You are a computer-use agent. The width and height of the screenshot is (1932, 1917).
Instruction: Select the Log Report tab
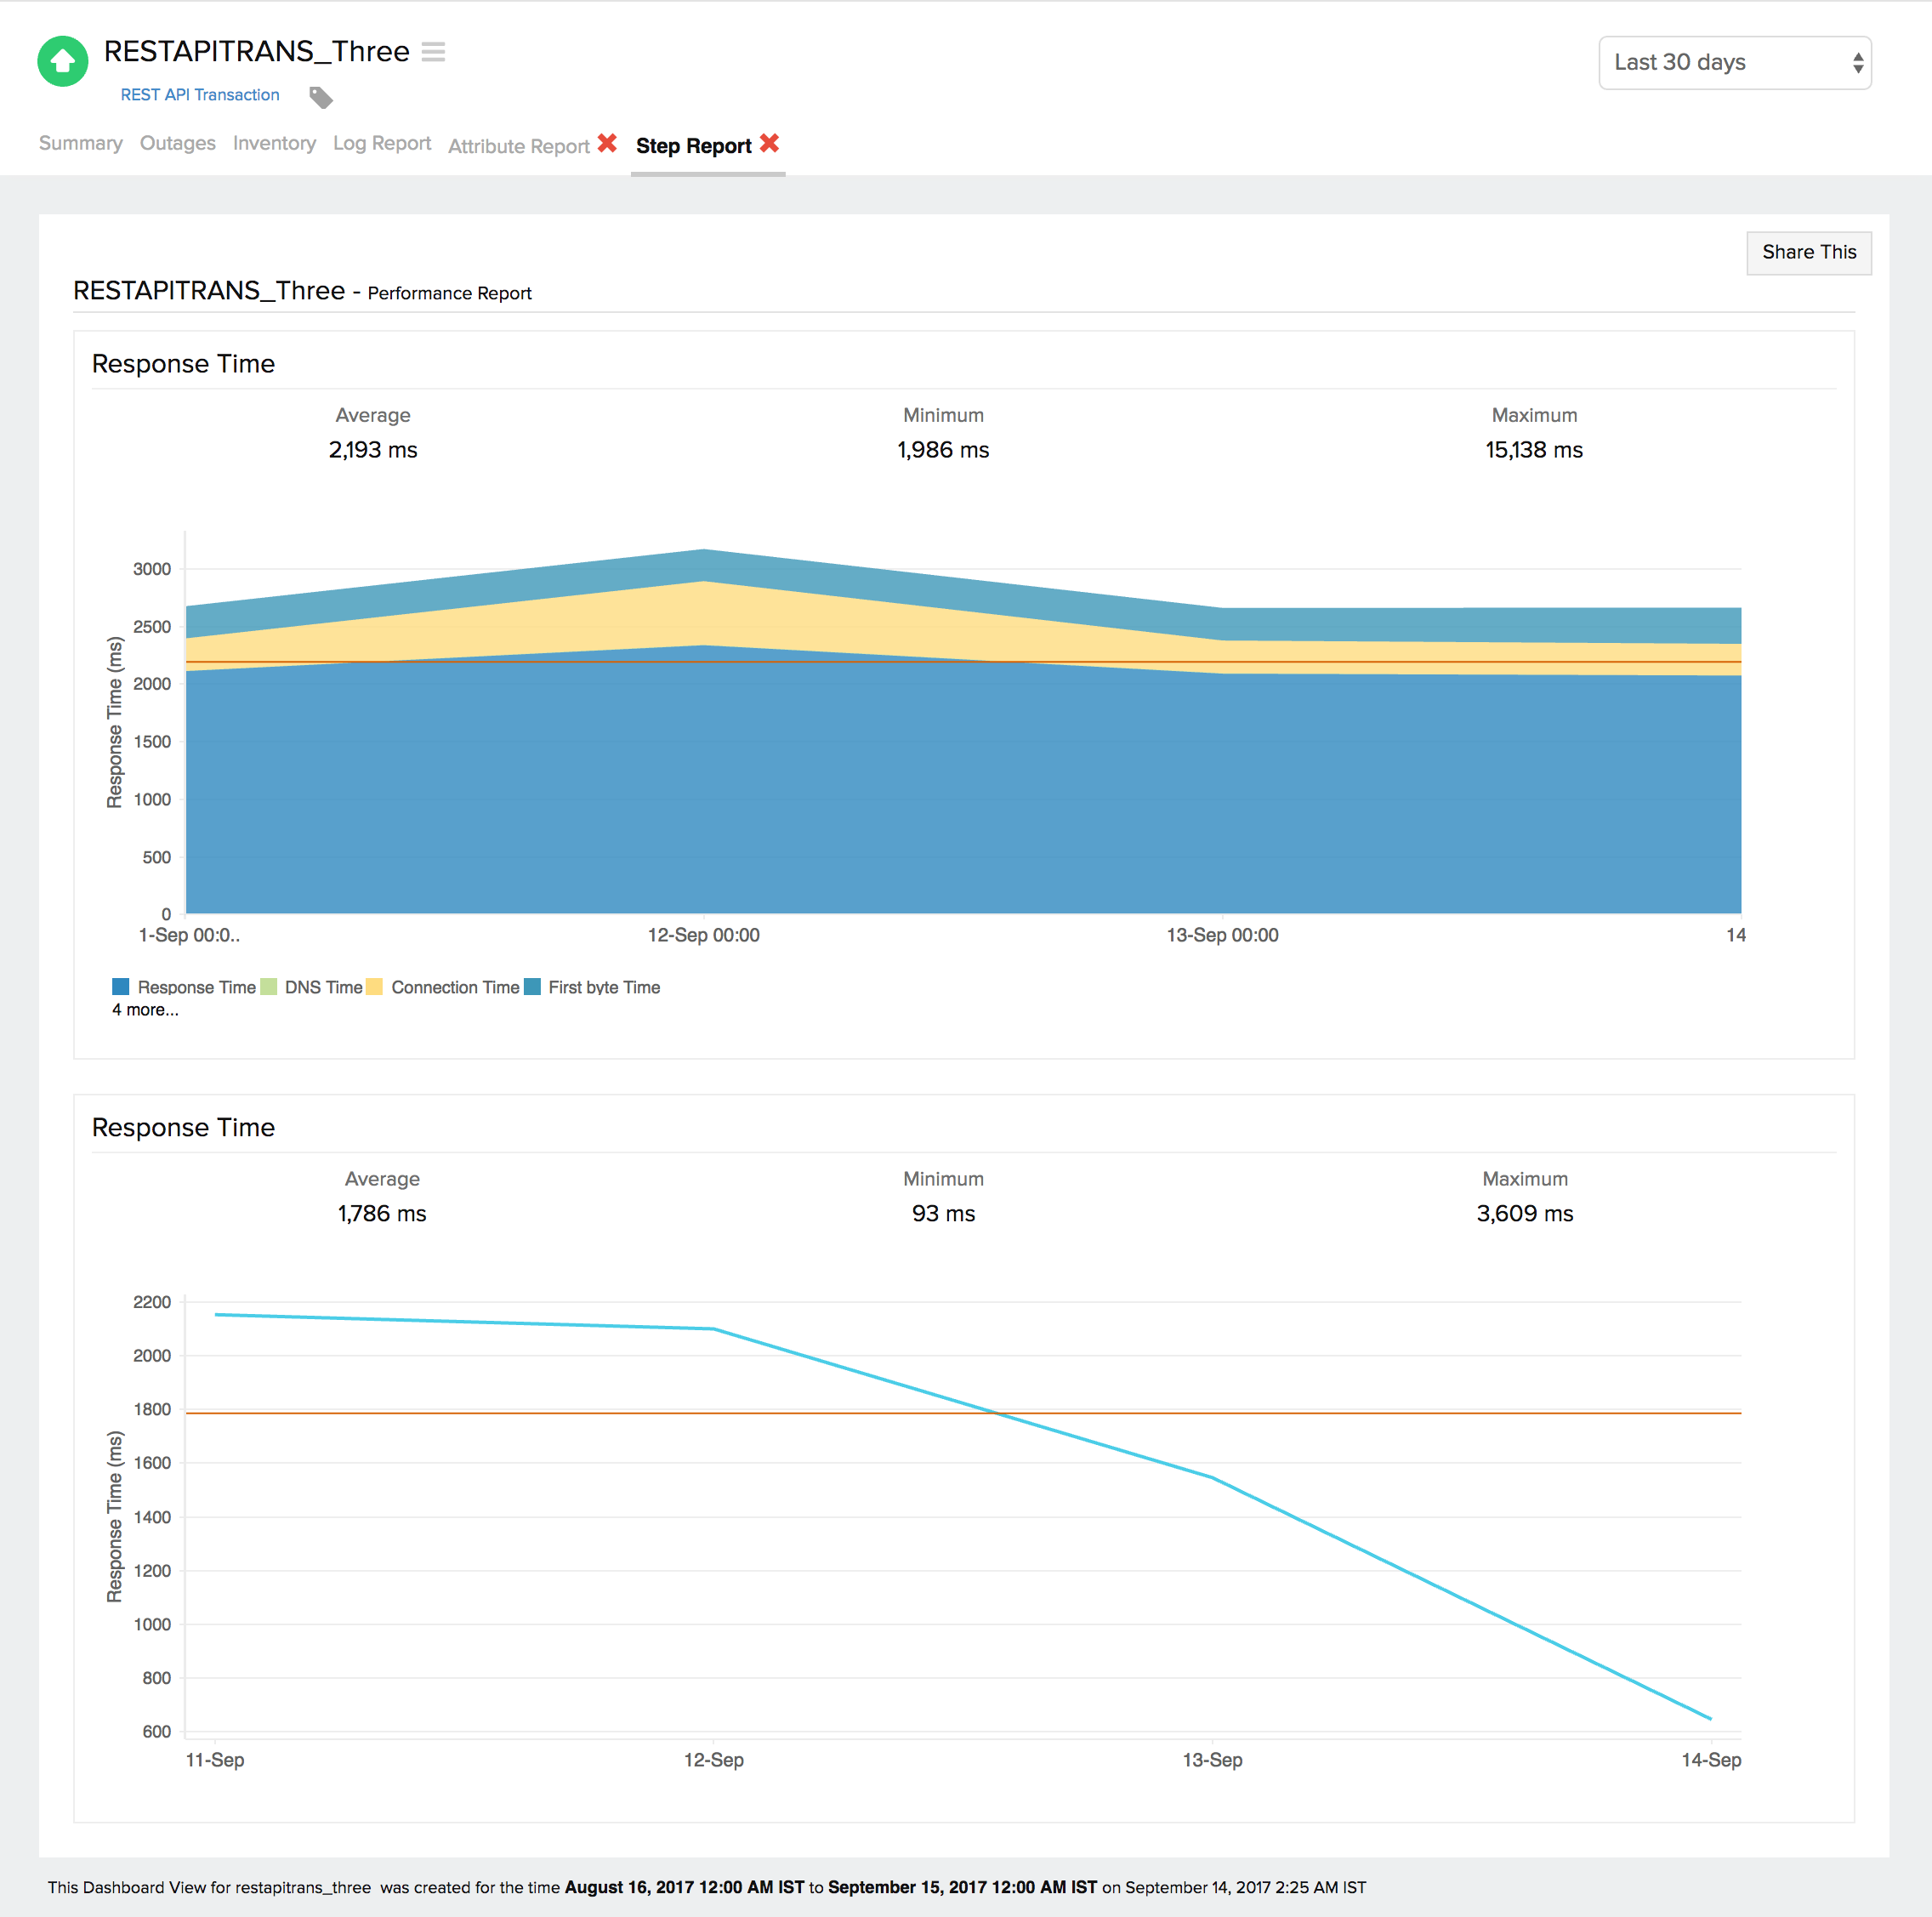[x=382, y=143]
